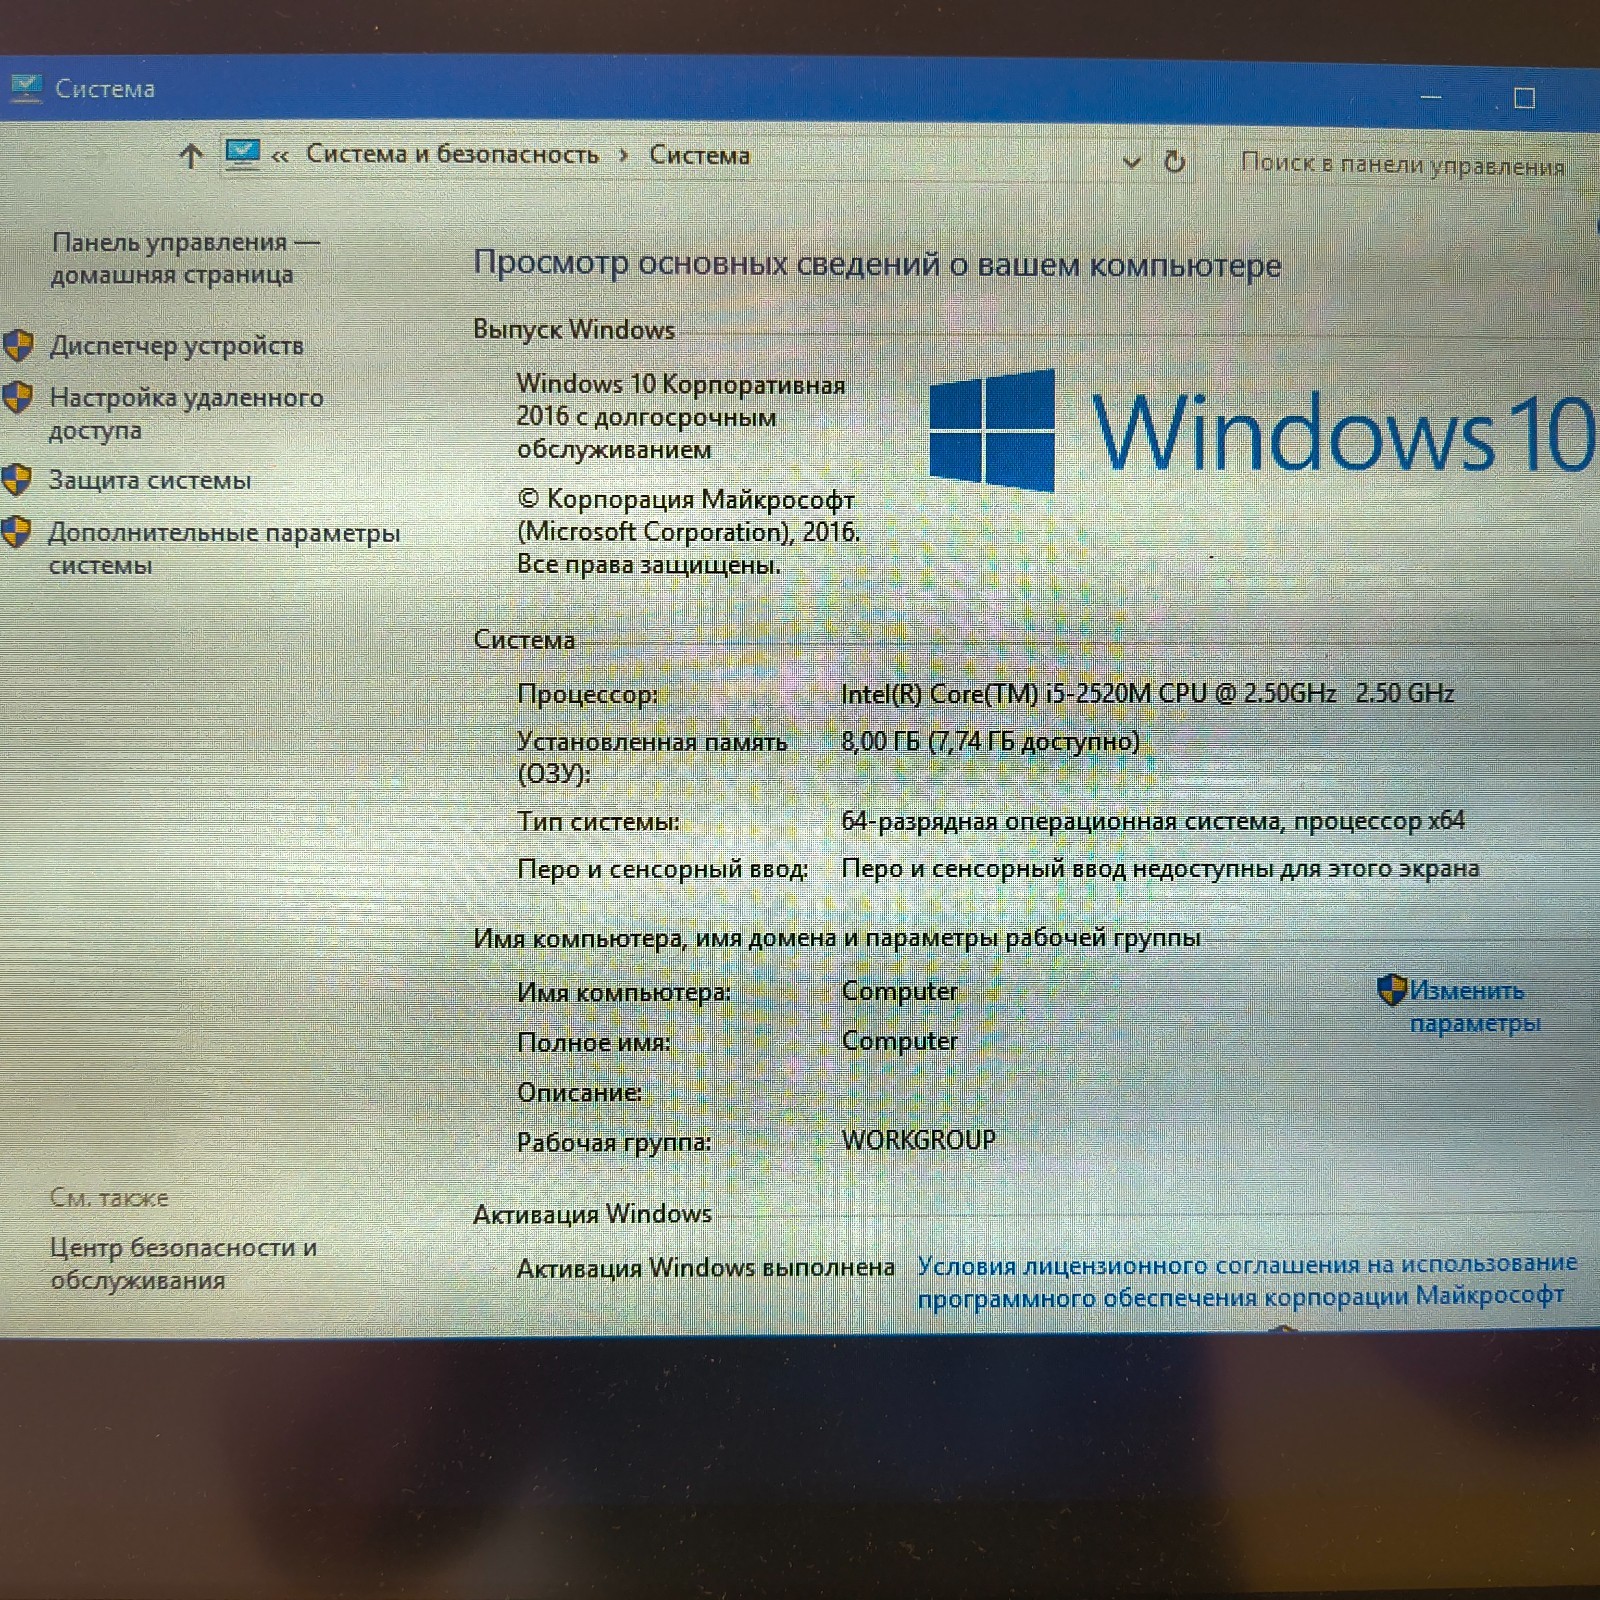This screenshot has width=1600, height=1600.
Task: Maximize the Система window
Action: pyautogui.click(x=1524, y=98)
